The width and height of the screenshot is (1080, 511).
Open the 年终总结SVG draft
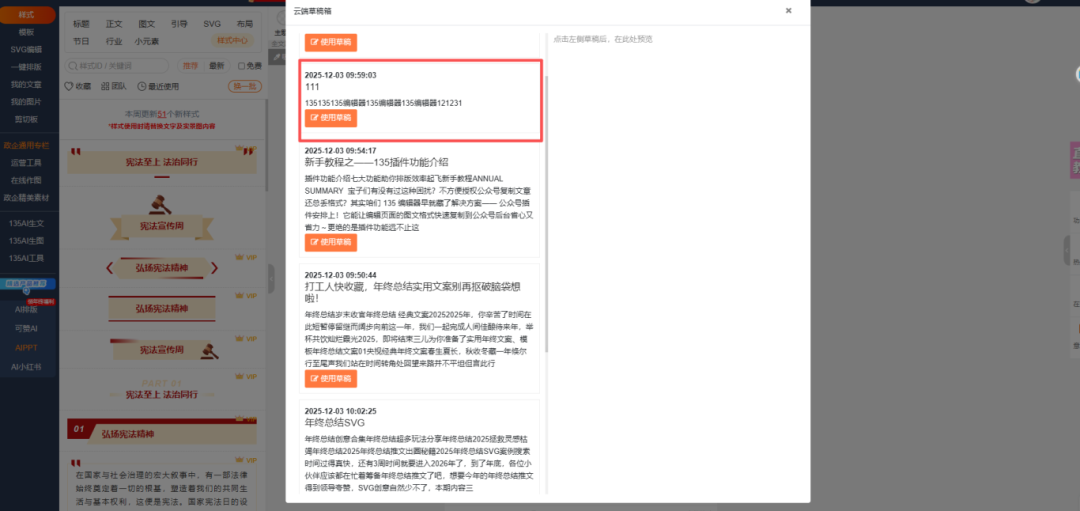click(x=334, y=422)
